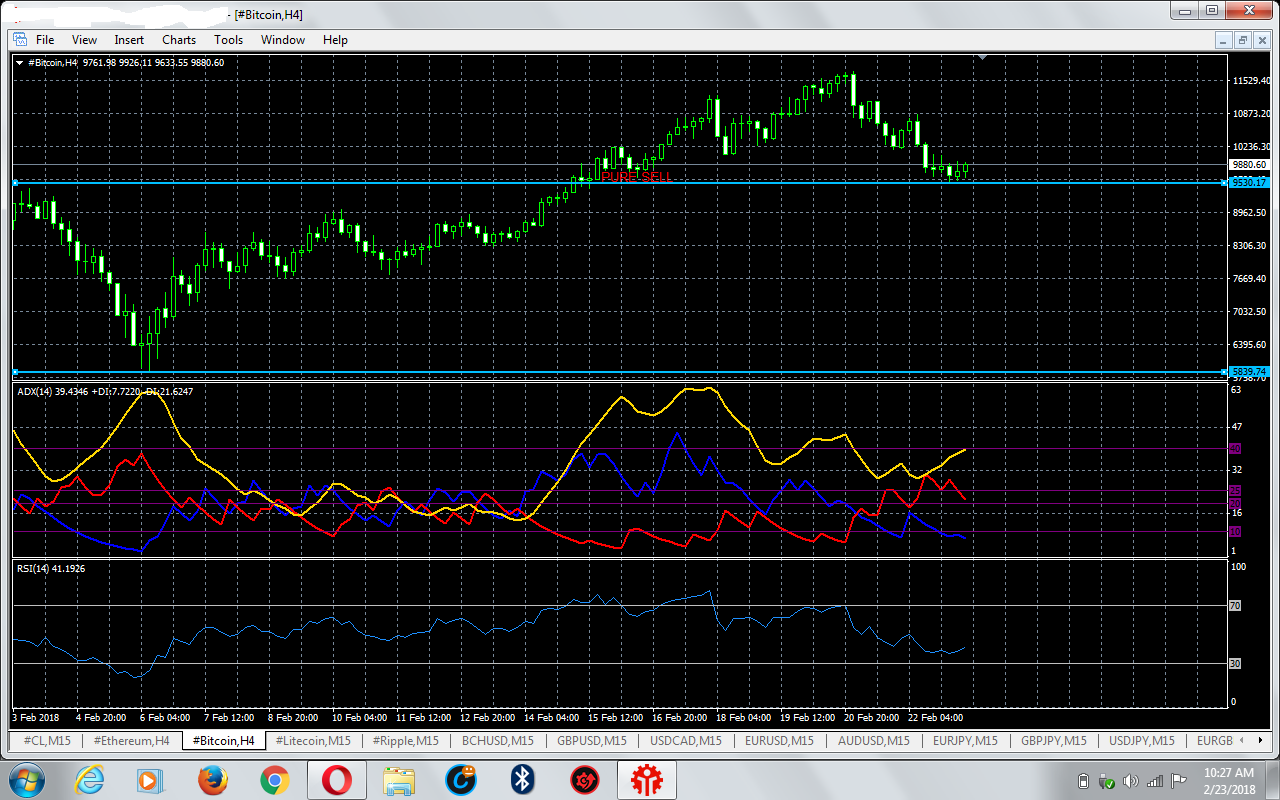Switch to the GBPJPY,M15 chart tab
Viewport: 1280px width, 800px height.
point(1053,741)
